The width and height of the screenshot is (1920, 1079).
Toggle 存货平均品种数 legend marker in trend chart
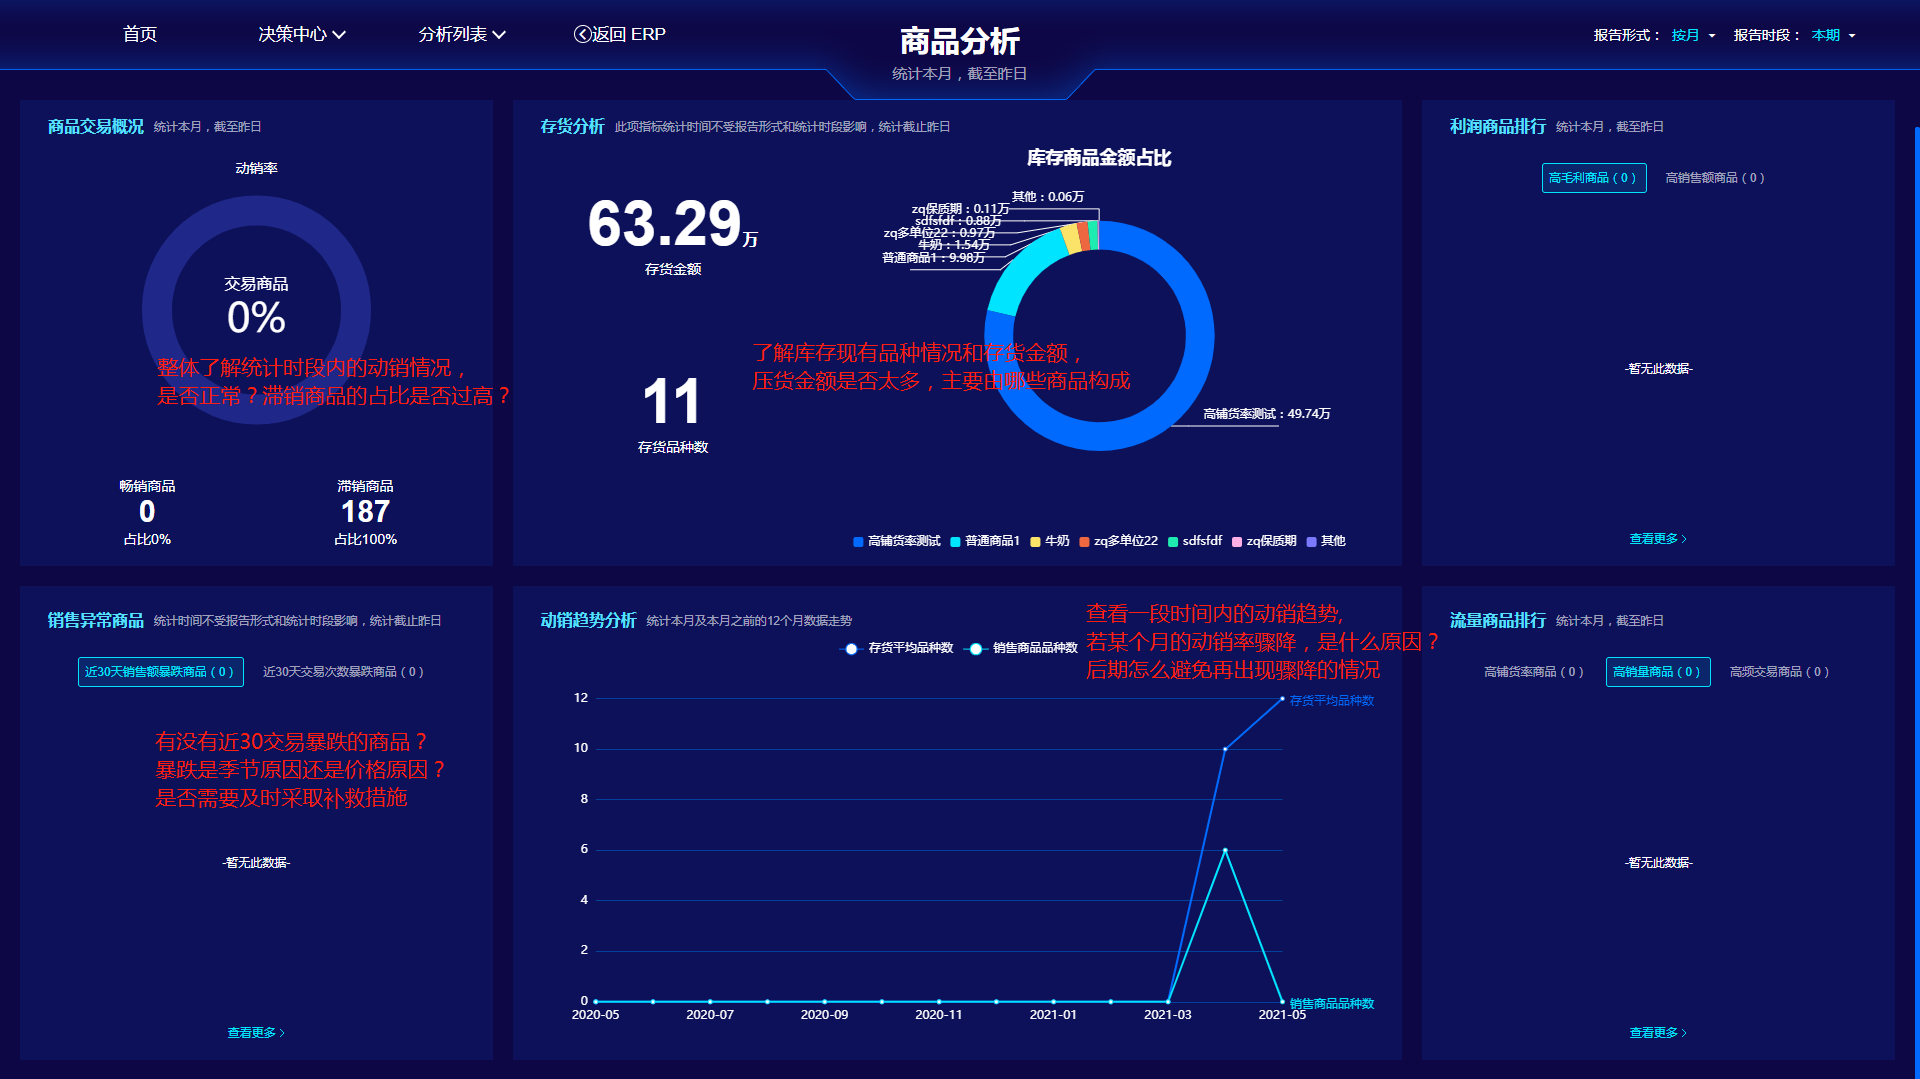851,649
